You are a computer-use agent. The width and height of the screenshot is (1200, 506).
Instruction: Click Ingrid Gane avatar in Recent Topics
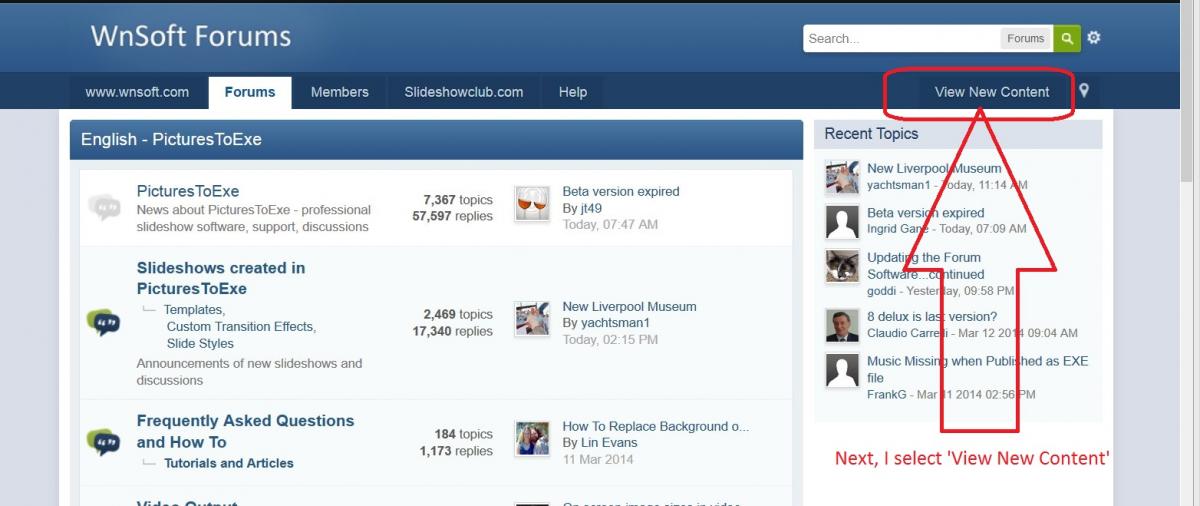842,221
